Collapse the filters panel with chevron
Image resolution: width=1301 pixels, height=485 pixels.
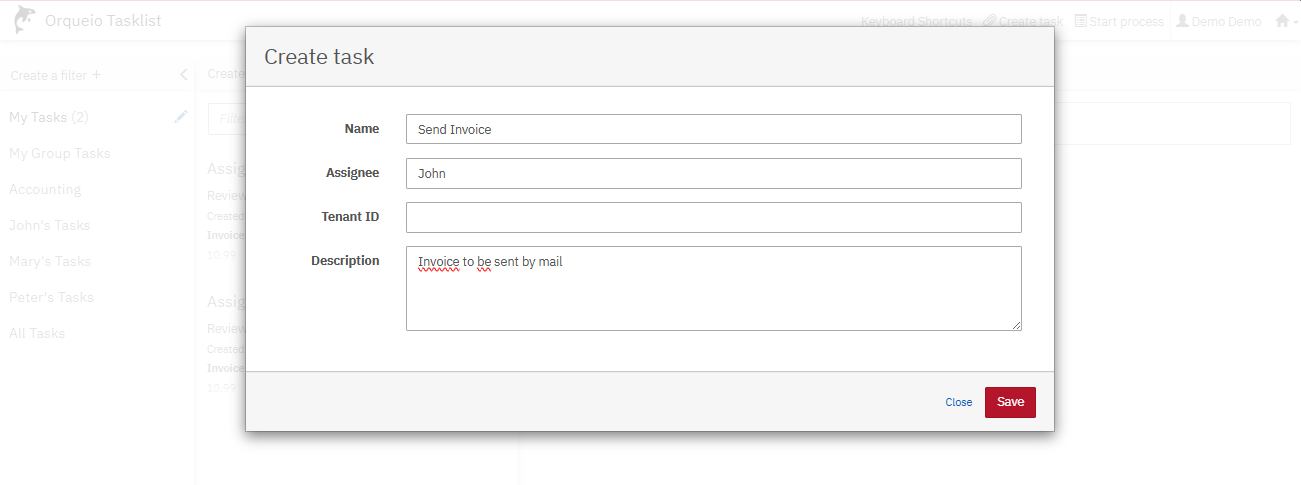[x=184, y=75]
